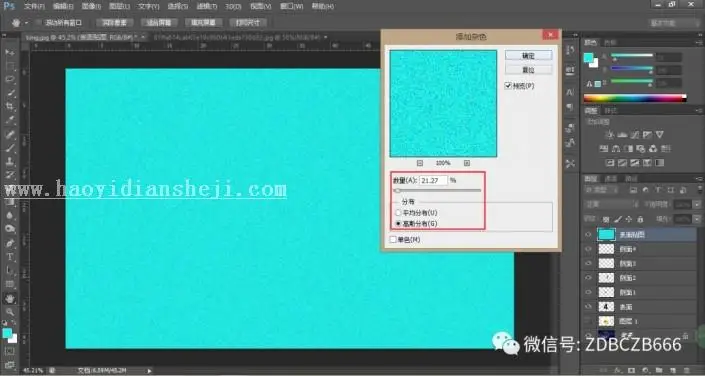
Task: Click the noise preview thumbnail in dialog
Action: [443, 103]
